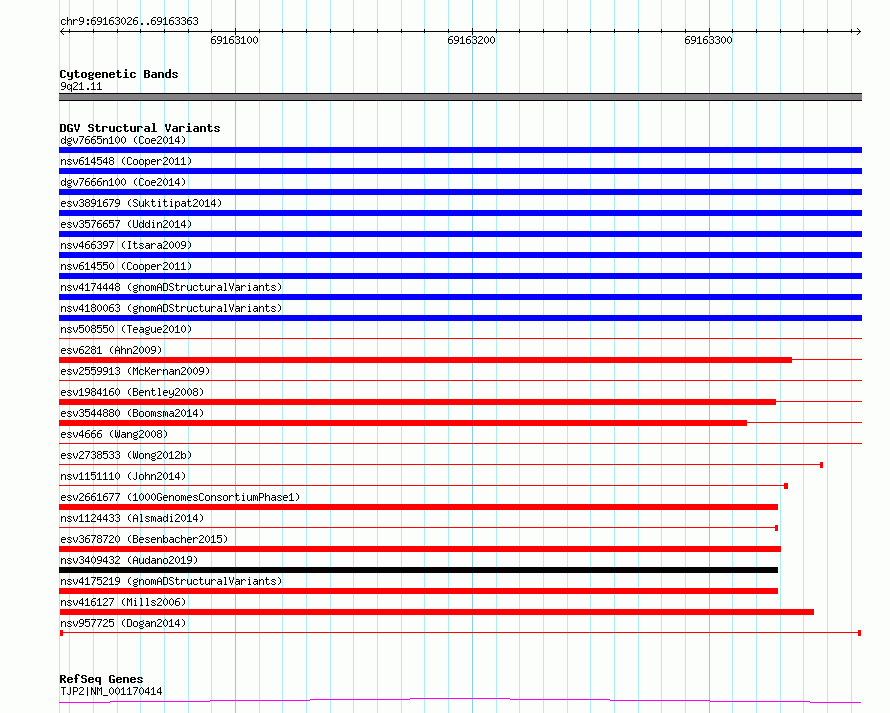The image size is (890, 713).
Task: Click the left arrow of the ruler
Action: (x=63, y=31)
